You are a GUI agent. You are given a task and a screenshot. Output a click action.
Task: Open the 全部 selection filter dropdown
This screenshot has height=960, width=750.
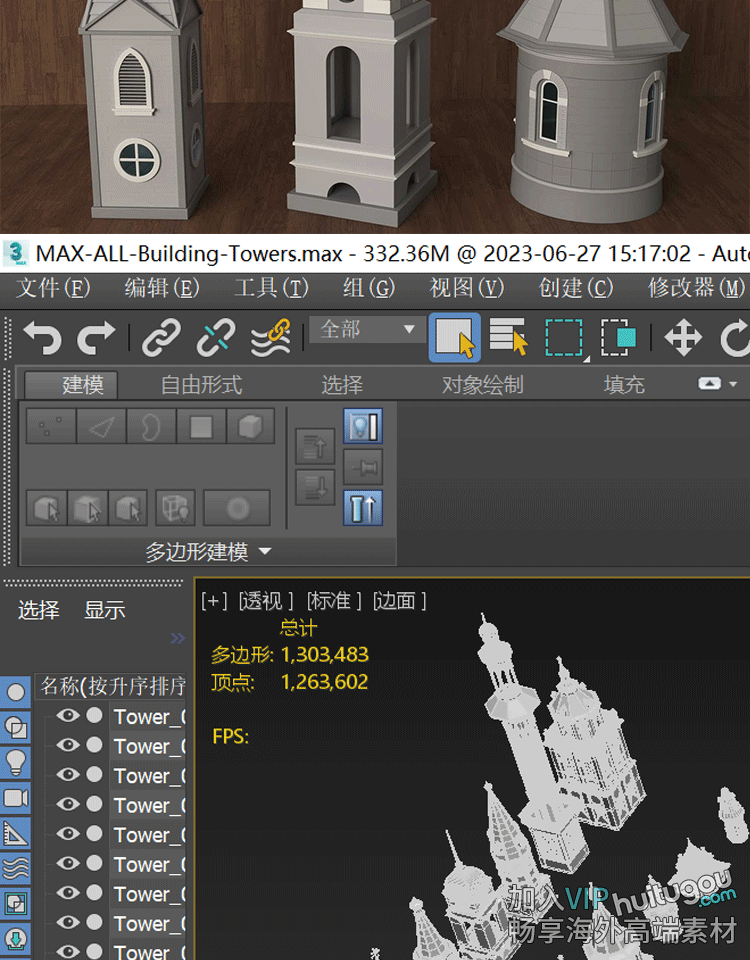pos(366,329)
